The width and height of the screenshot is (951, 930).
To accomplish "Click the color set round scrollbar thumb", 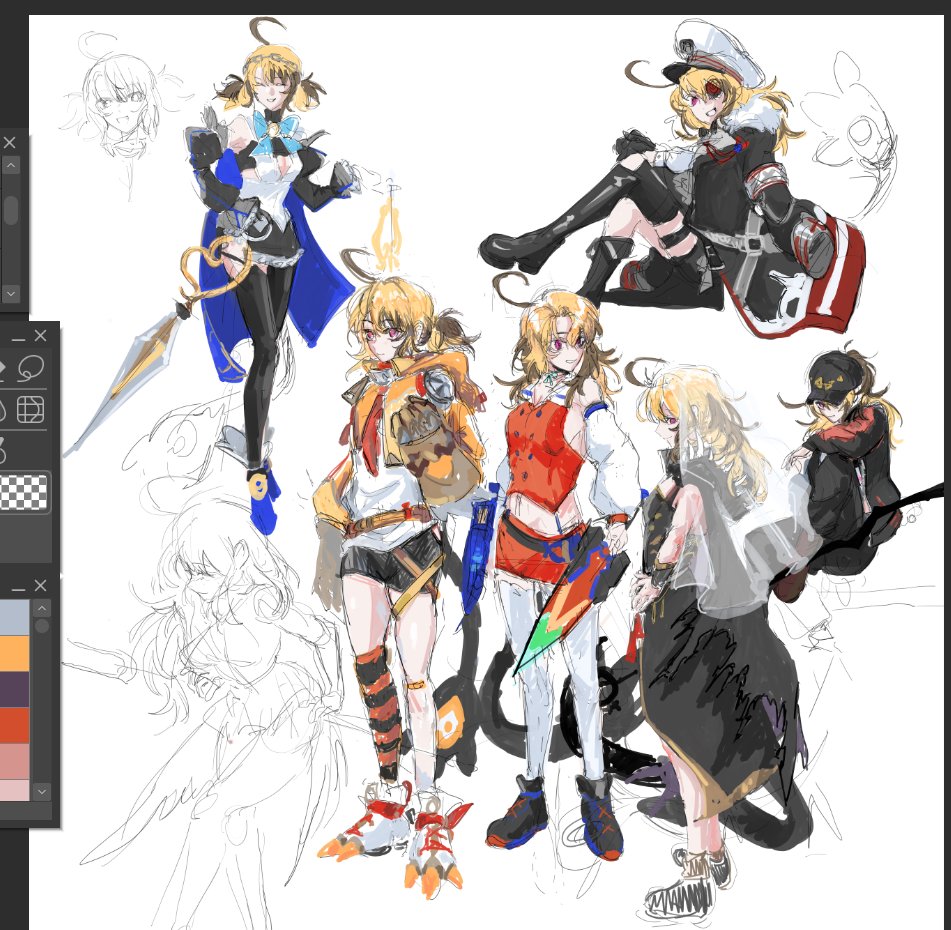I will click(x=41, y=626).
